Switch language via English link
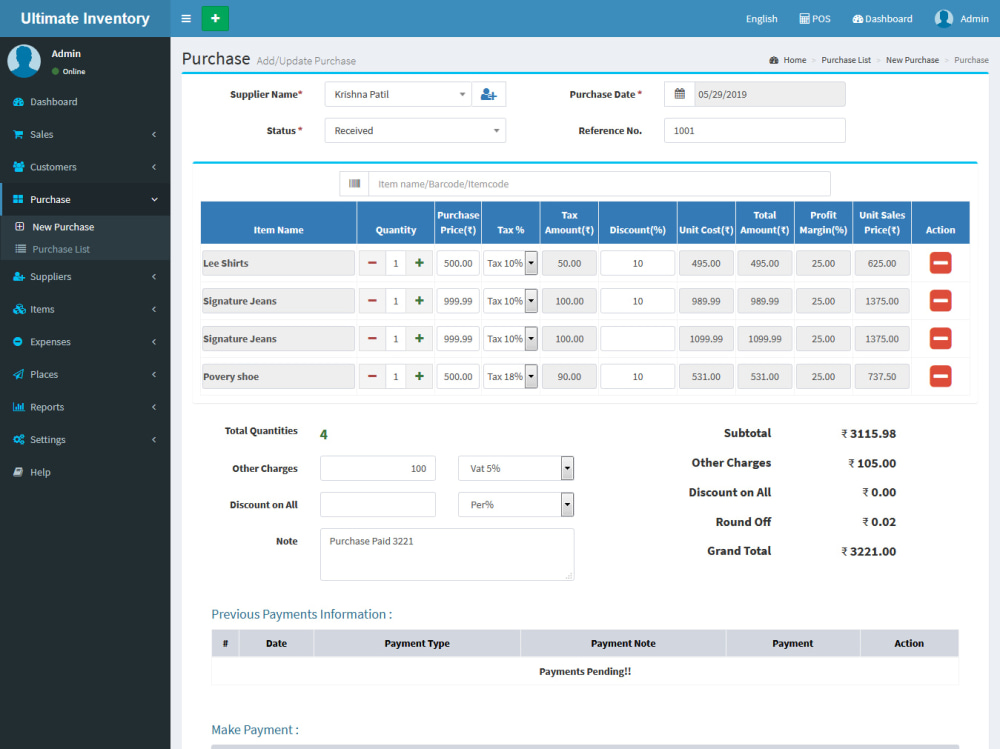 [x=761, y=19]
